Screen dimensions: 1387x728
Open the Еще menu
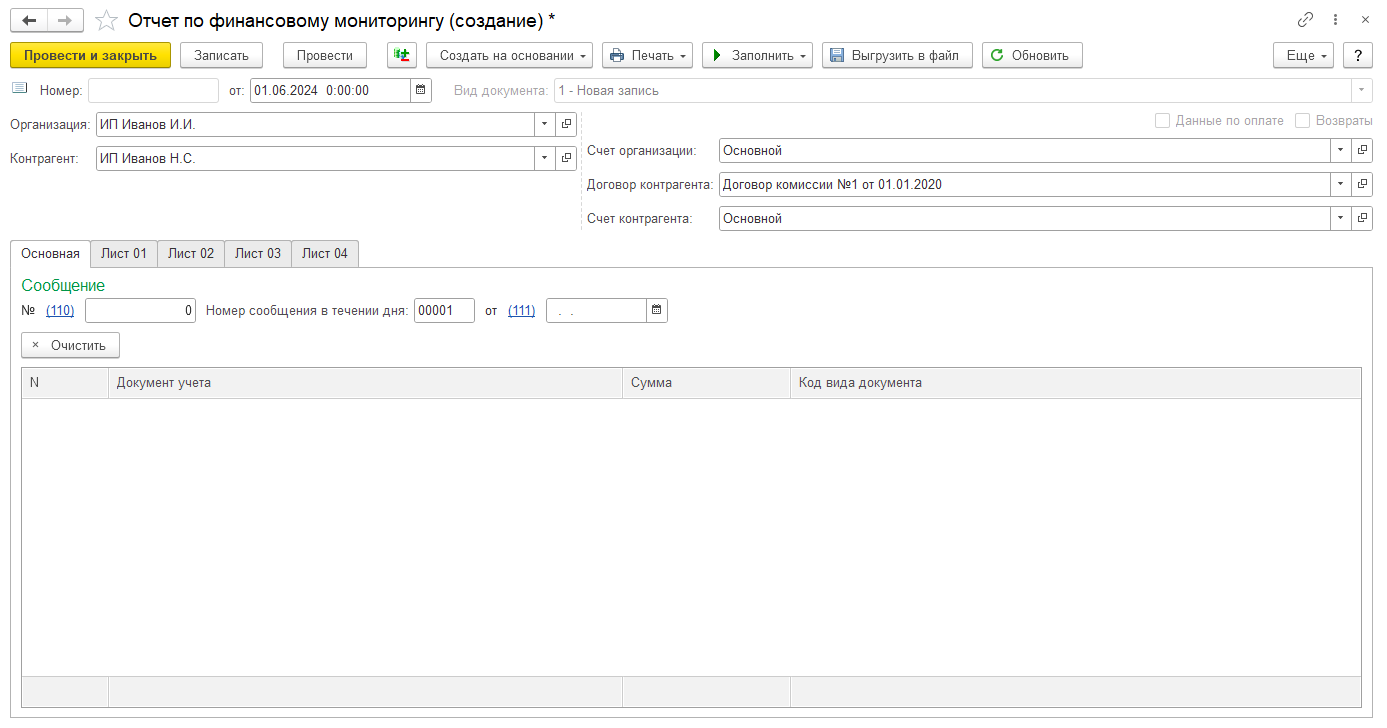tap(1304, 55)
